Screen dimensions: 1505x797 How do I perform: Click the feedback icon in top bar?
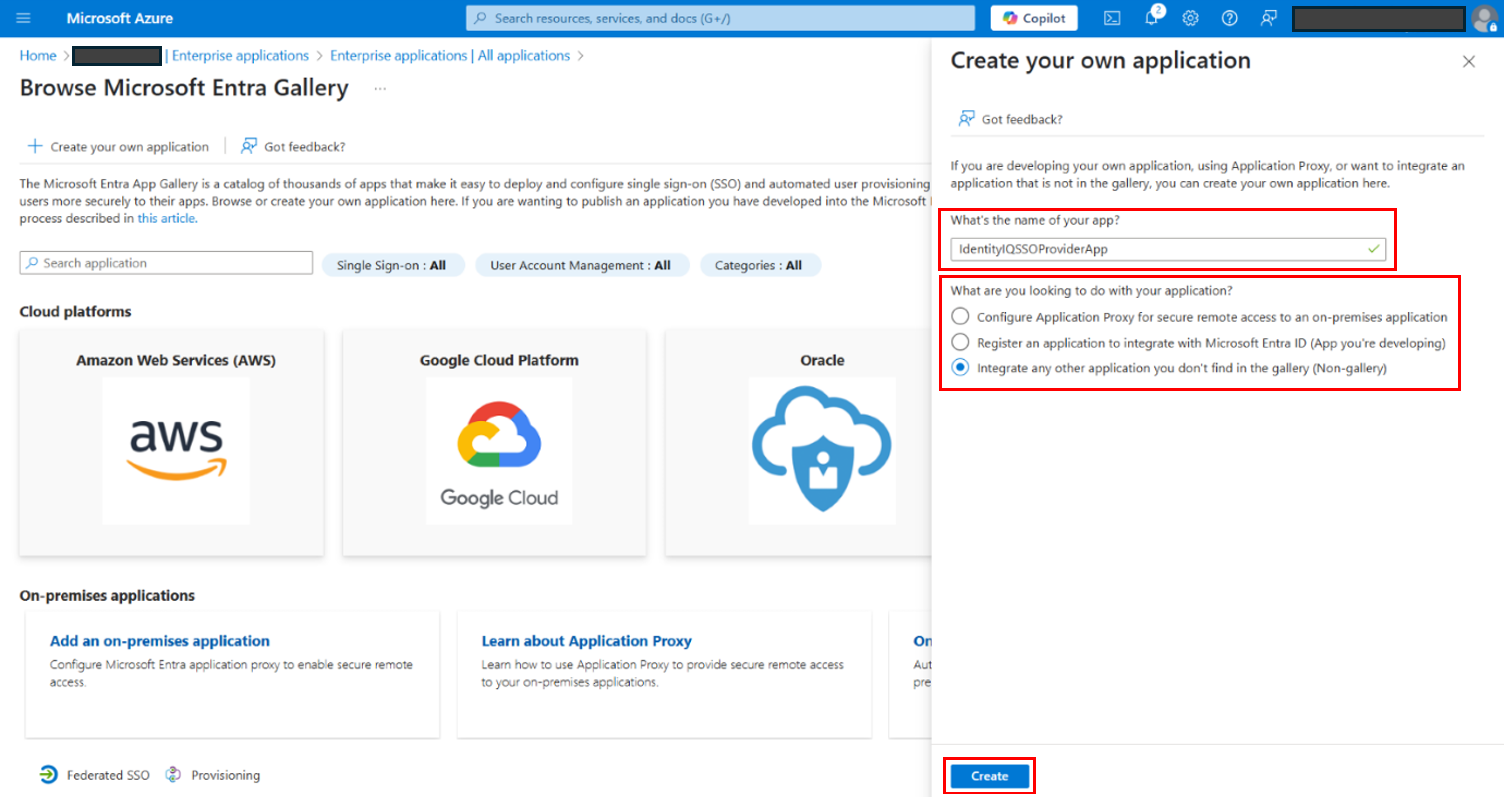[x=1269, y=18]
